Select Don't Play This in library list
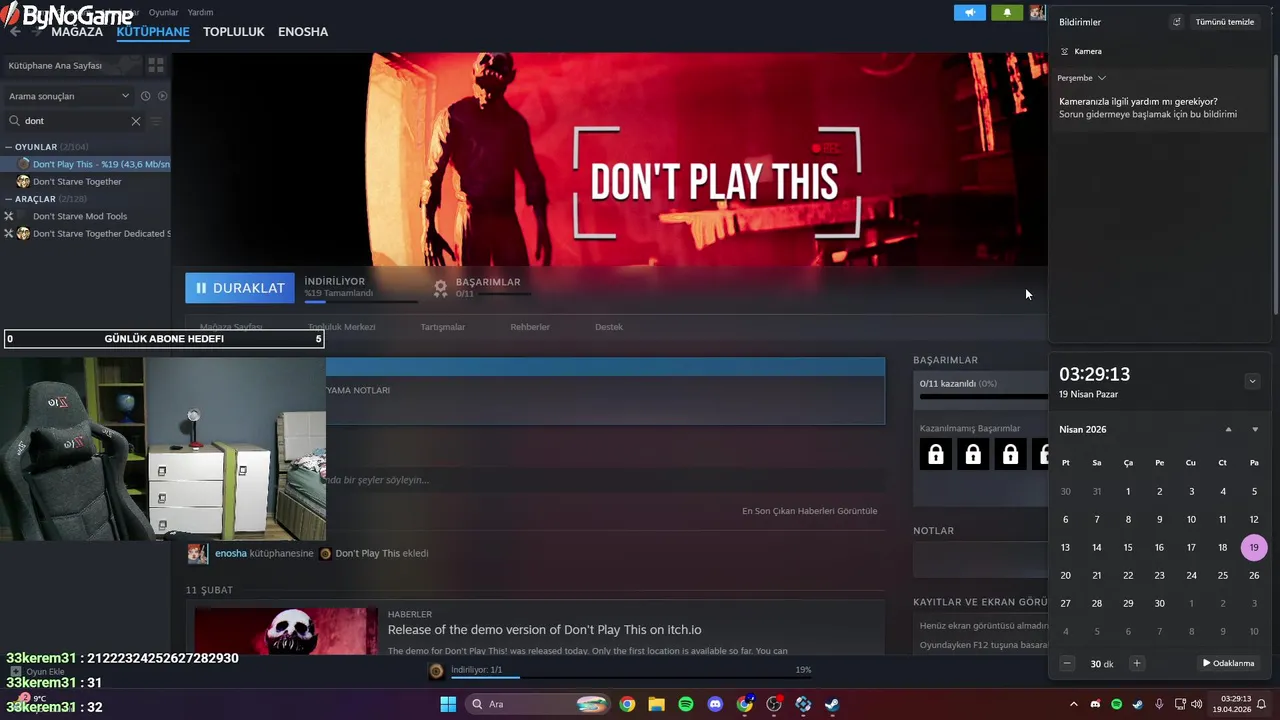 [x=86, y=164]
